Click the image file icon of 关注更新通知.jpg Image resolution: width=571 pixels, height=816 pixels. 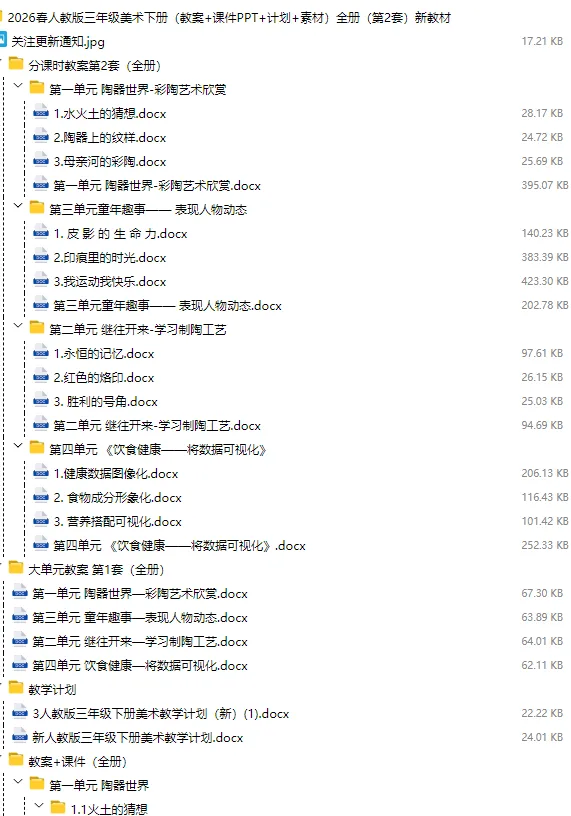click(x=3, y=41)
